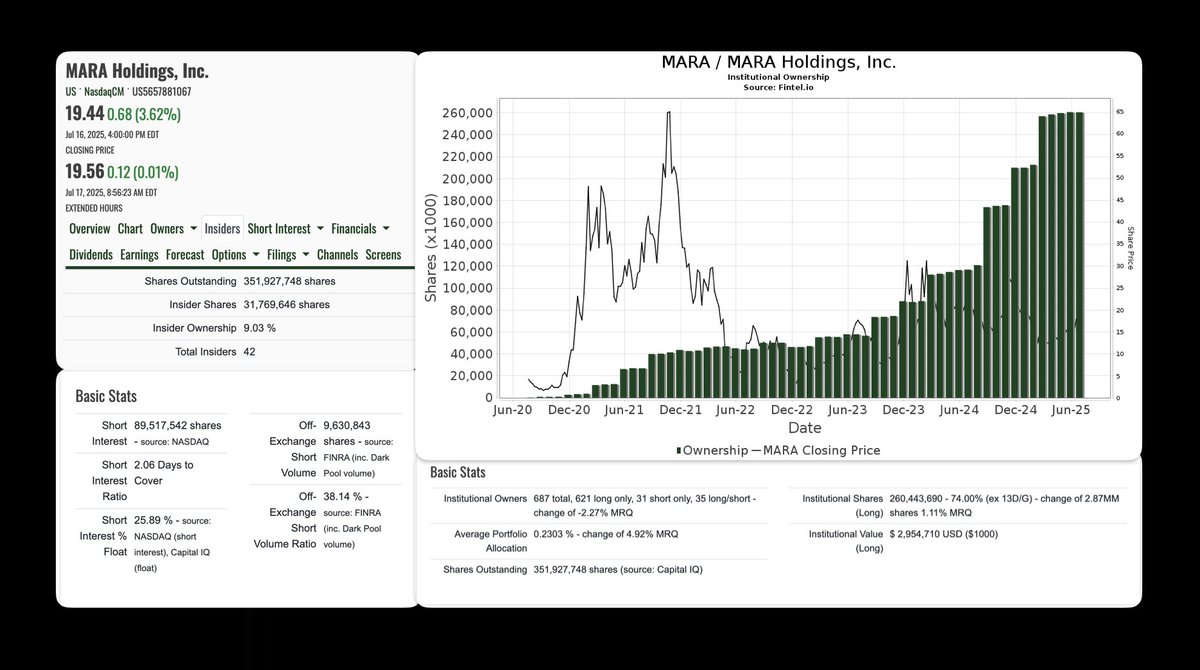1200x670 pixels.
Task: Click the 9,630,843 off-exchange shares value
Action: (348, 425)
